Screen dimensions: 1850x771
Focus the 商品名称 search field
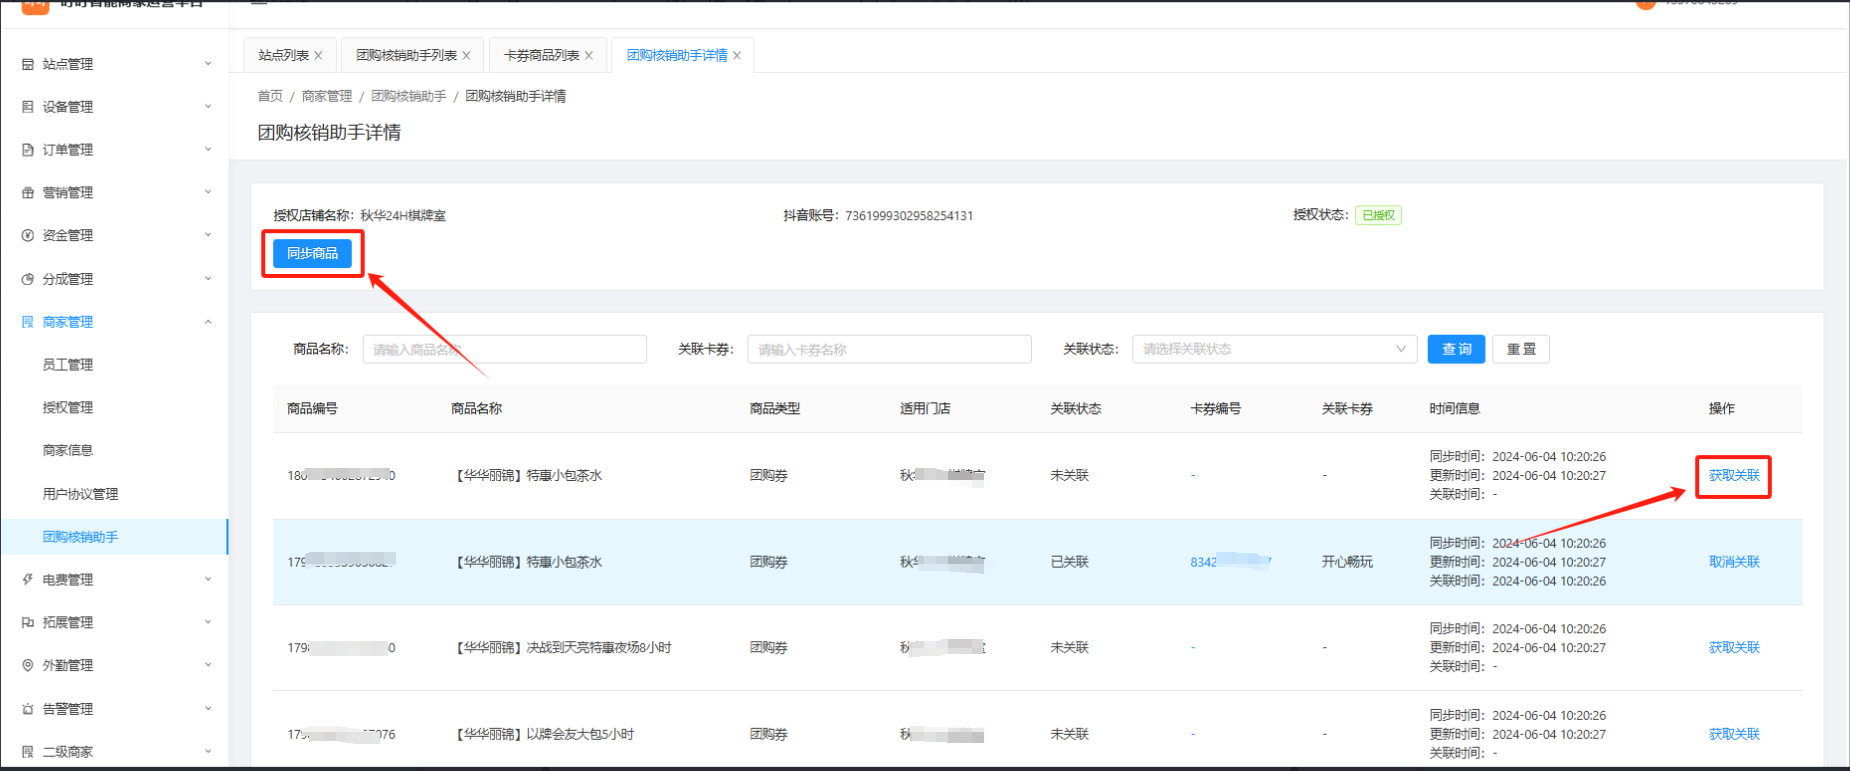tap(504, 349)
